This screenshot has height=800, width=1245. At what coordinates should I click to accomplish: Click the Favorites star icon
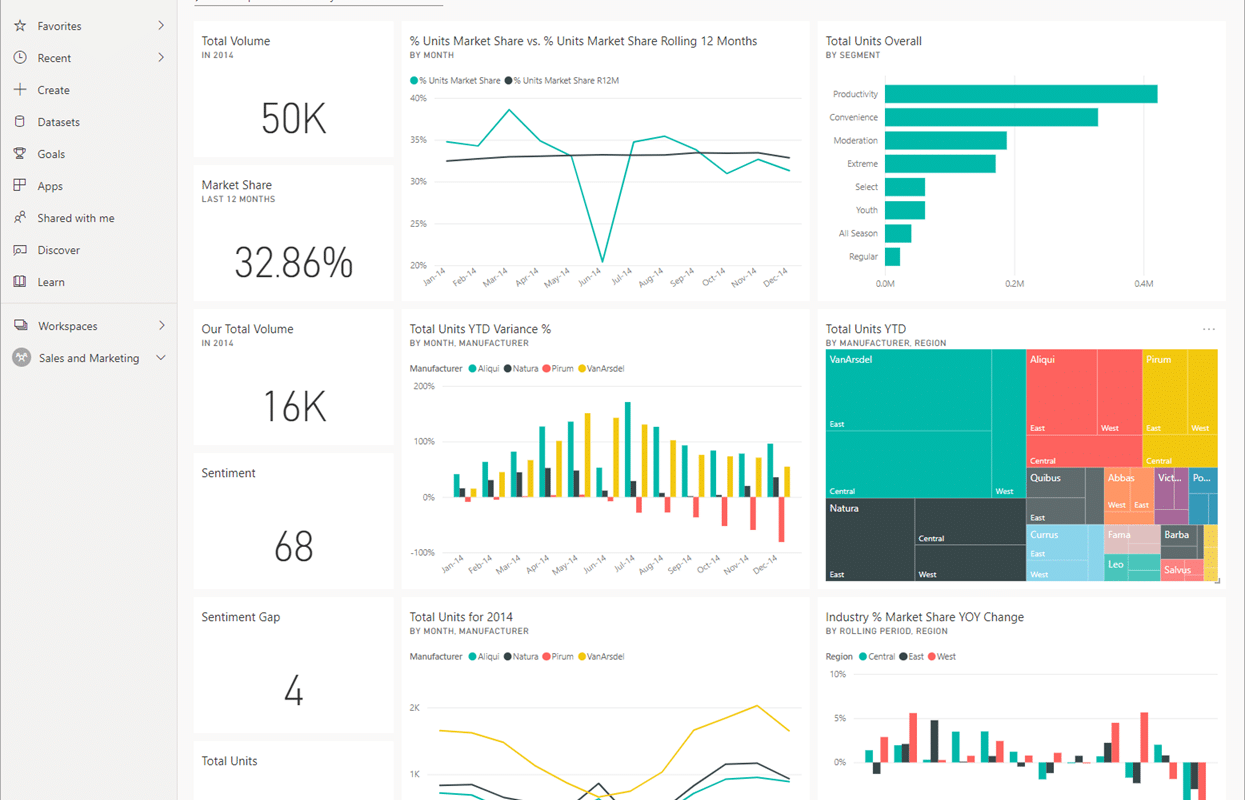(20, 26)
